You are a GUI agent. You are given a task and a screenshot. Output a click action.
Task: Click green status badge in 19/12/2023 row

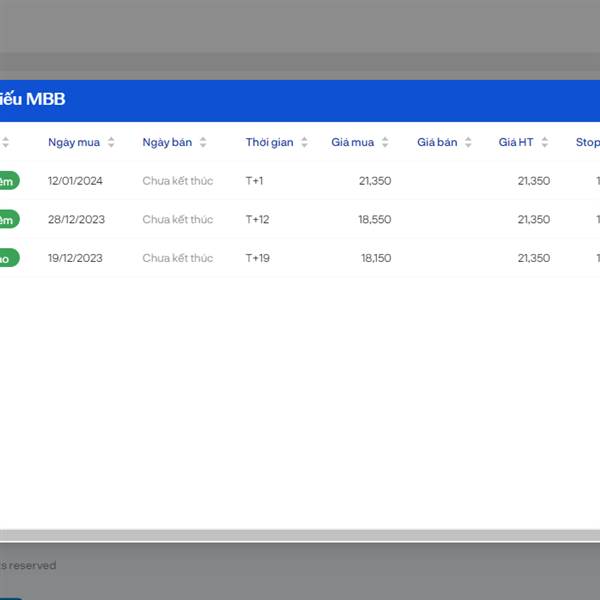click(8, 258)
